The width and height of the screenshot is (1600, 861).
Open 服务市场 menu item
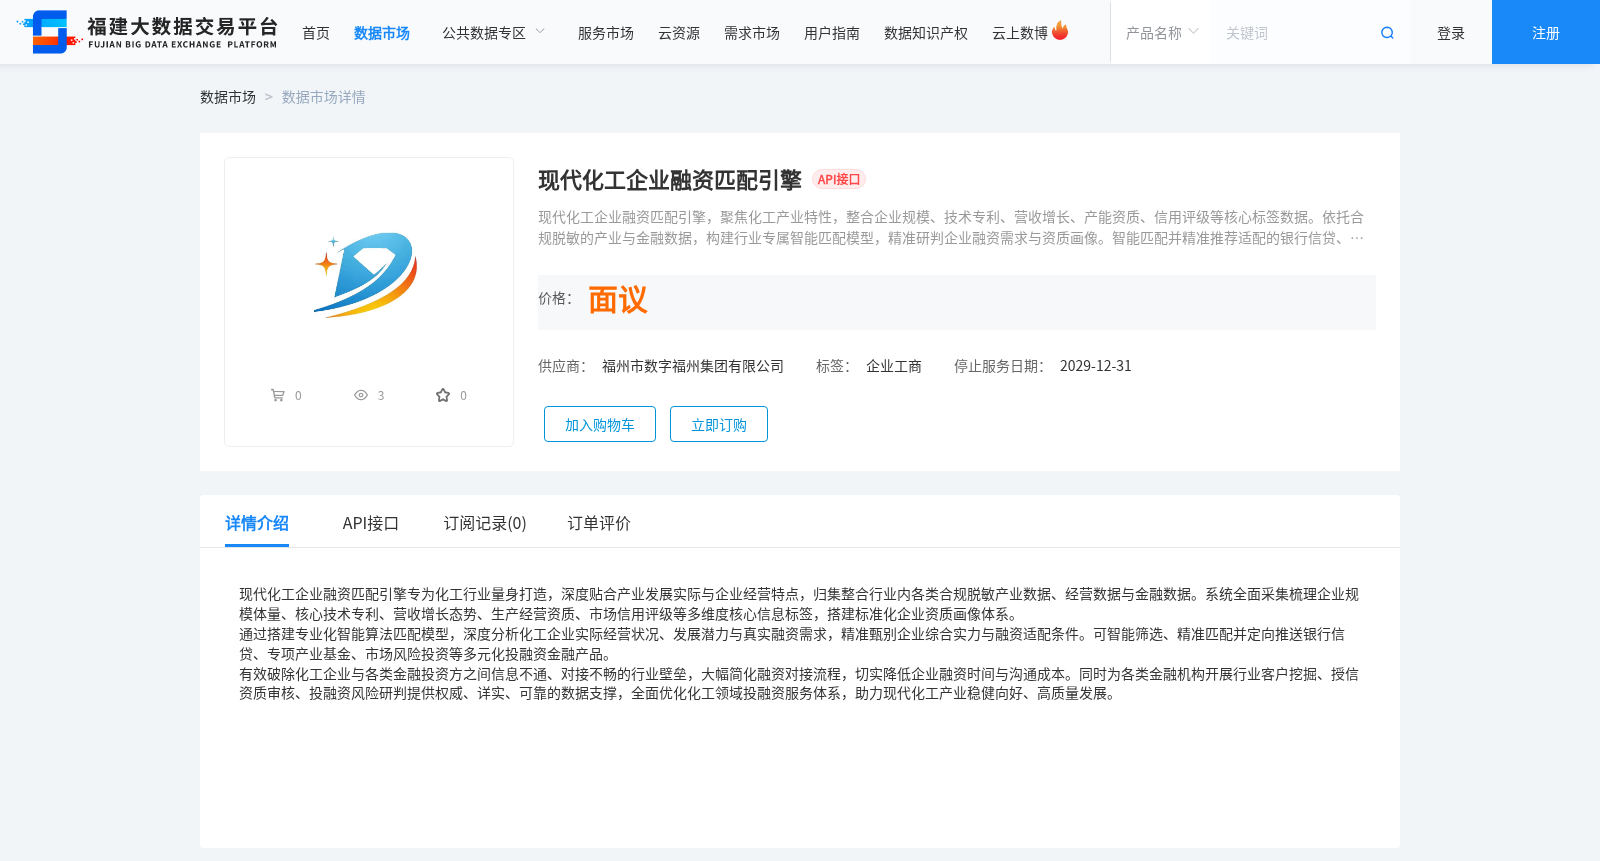pyautogui.click(x=606, y=33)
